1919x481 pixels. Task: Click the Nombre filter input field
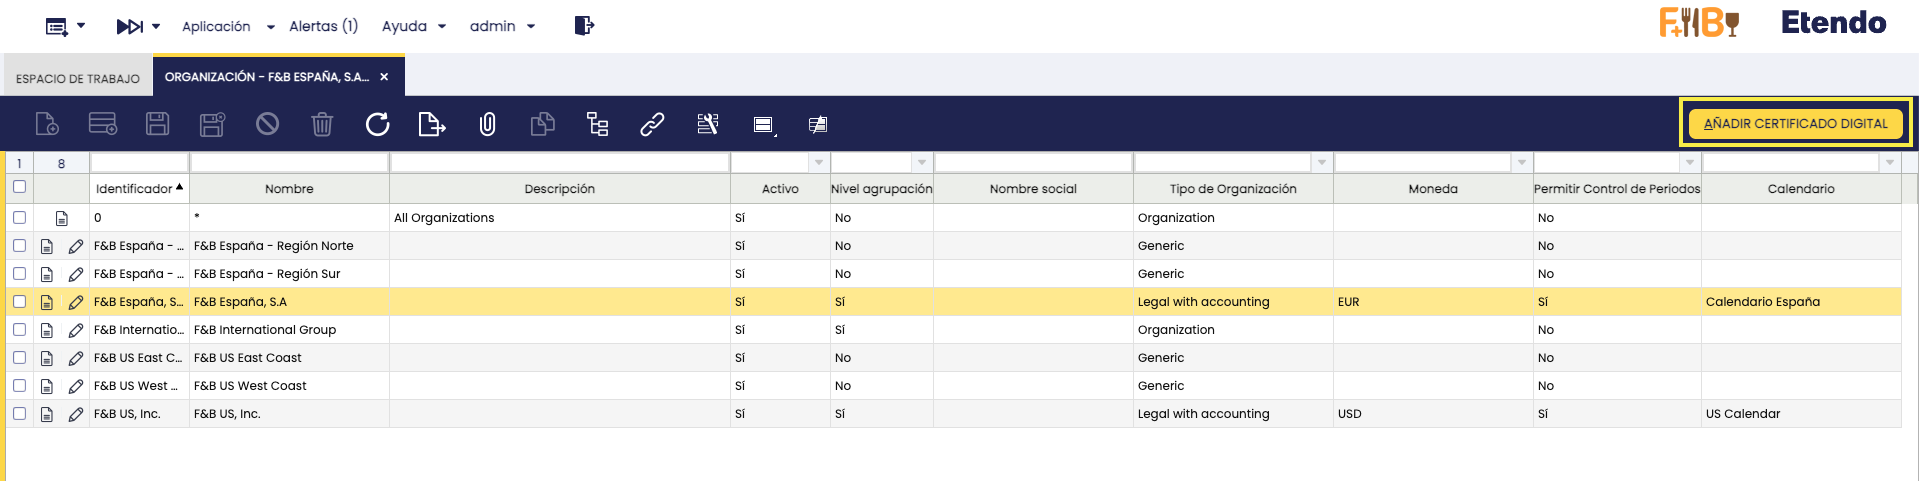[289, 163]
